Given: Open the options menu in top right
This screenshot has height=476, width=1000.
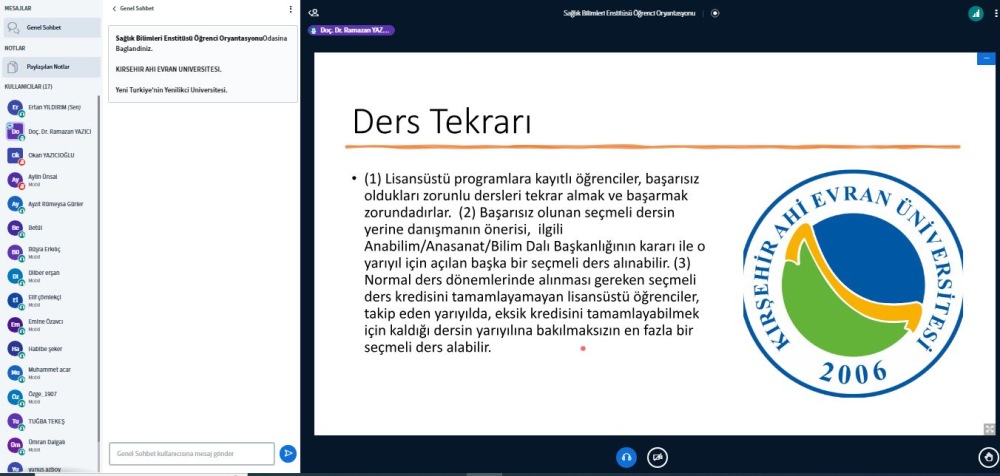Looking at the screenshot, I should click(996, 13).
